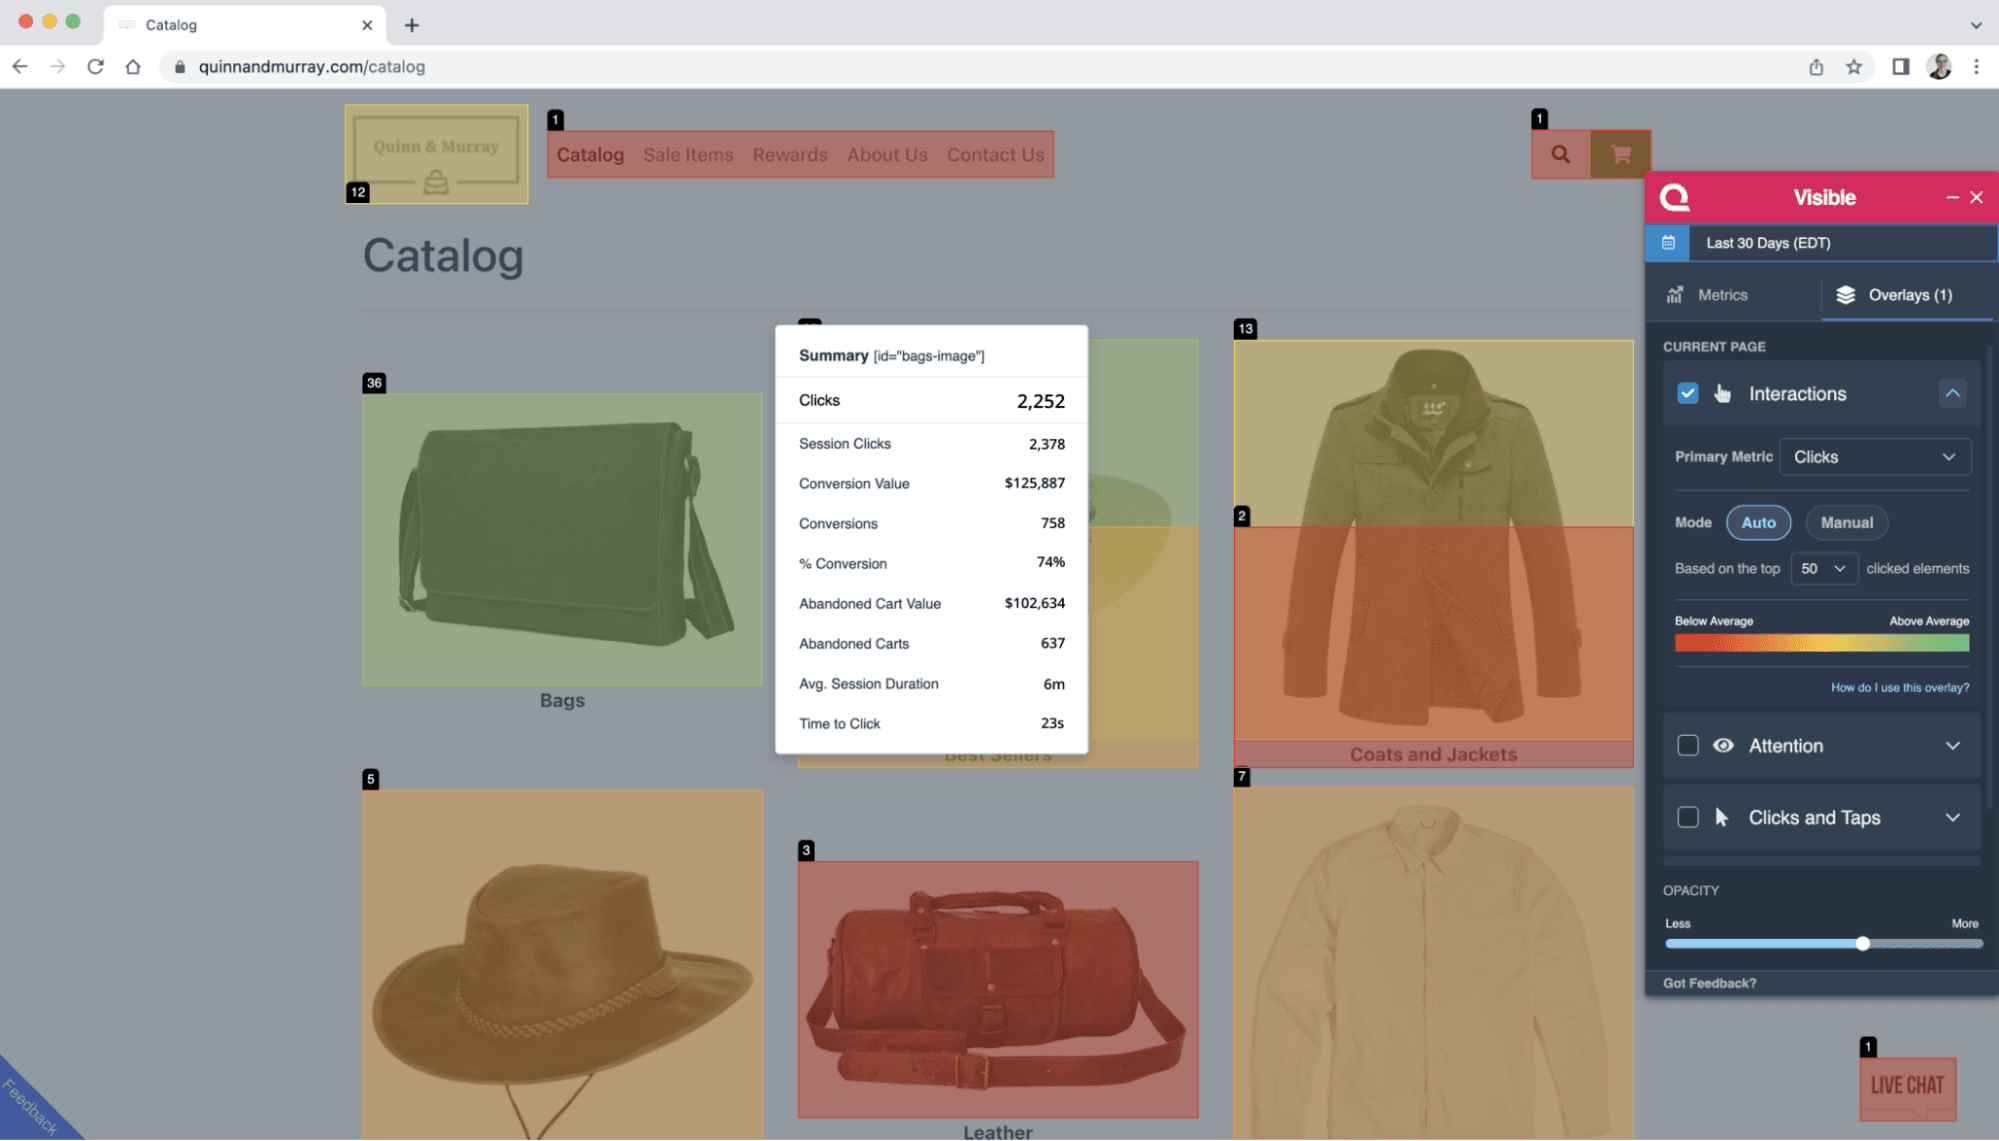The image size is (1999, 1141).
Task: Click the cursor/interactions mode icon
Action: (1723, 393)
